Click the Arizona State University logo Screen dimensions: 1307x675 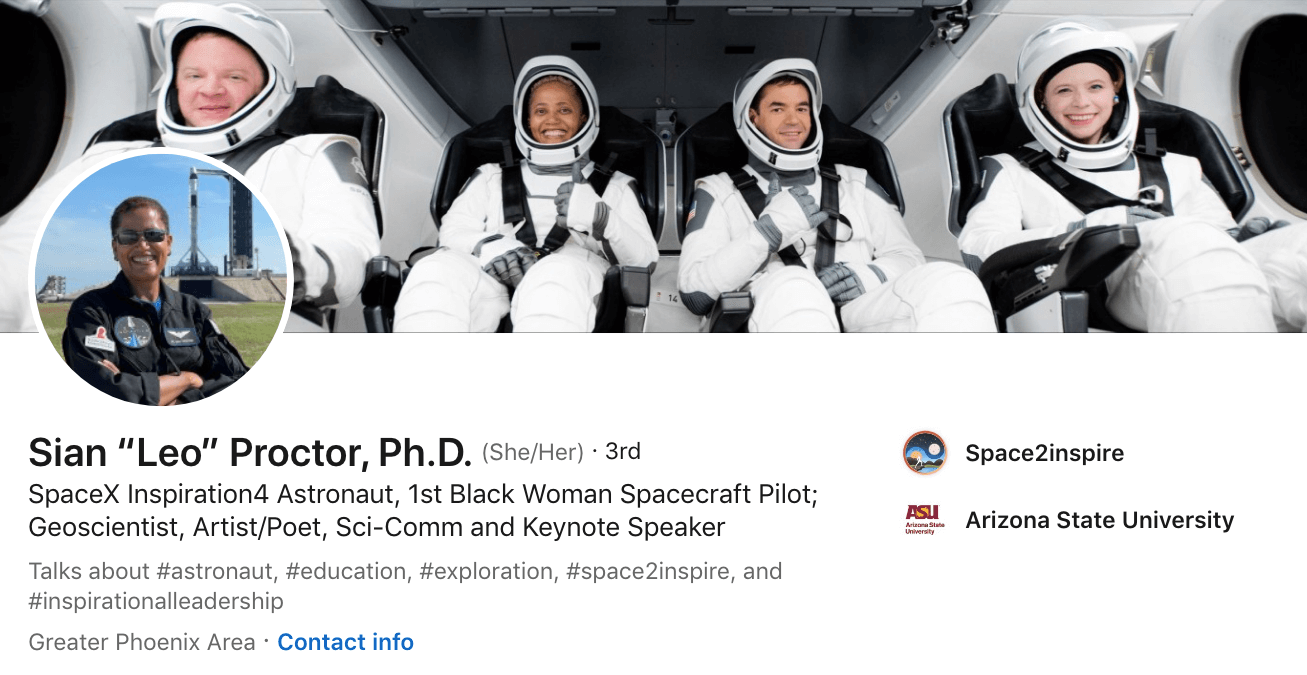924,520
